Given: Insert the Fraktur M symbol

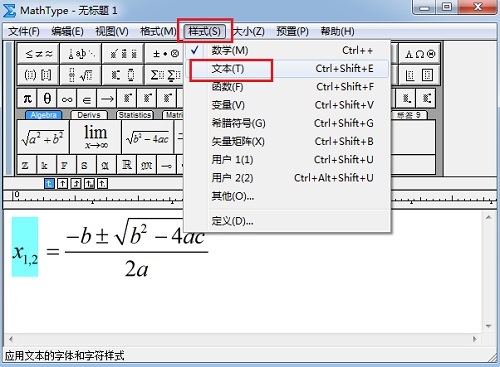Looking at the screenshot, I should [x=146, y=165].
